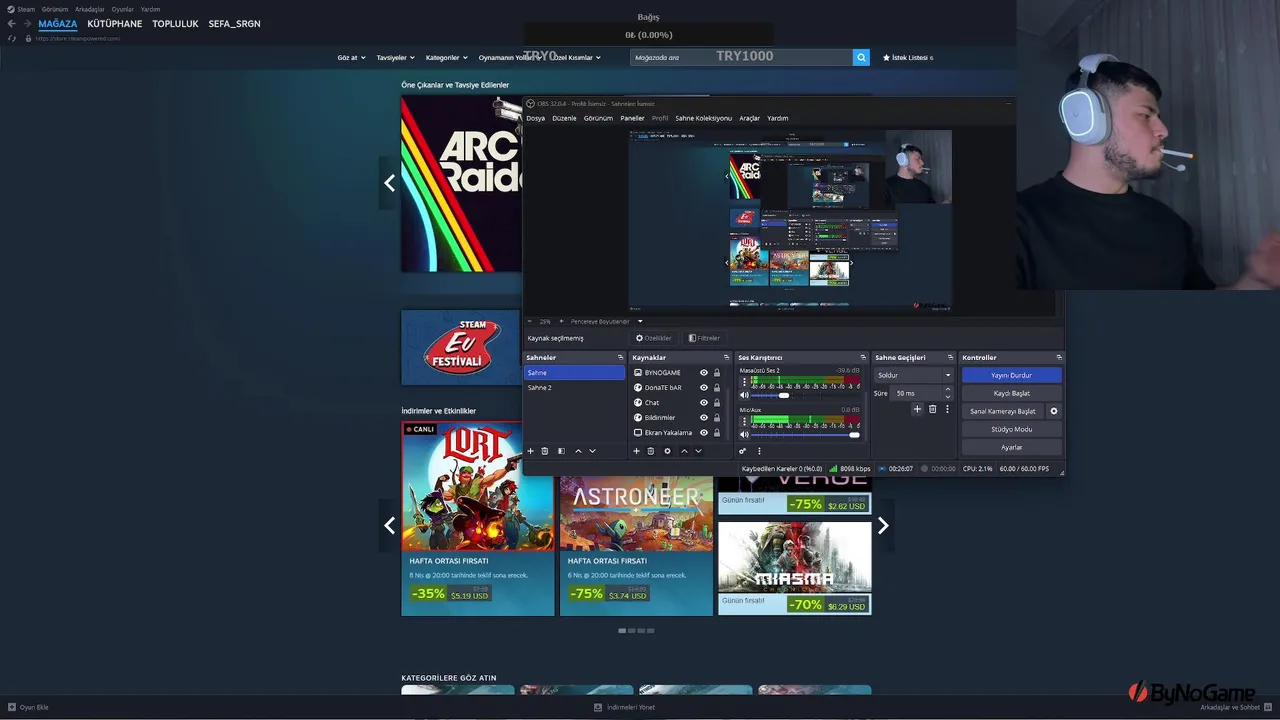Open Pencereye Boyutlandır scaling dropdown

(x=606, y=321)
